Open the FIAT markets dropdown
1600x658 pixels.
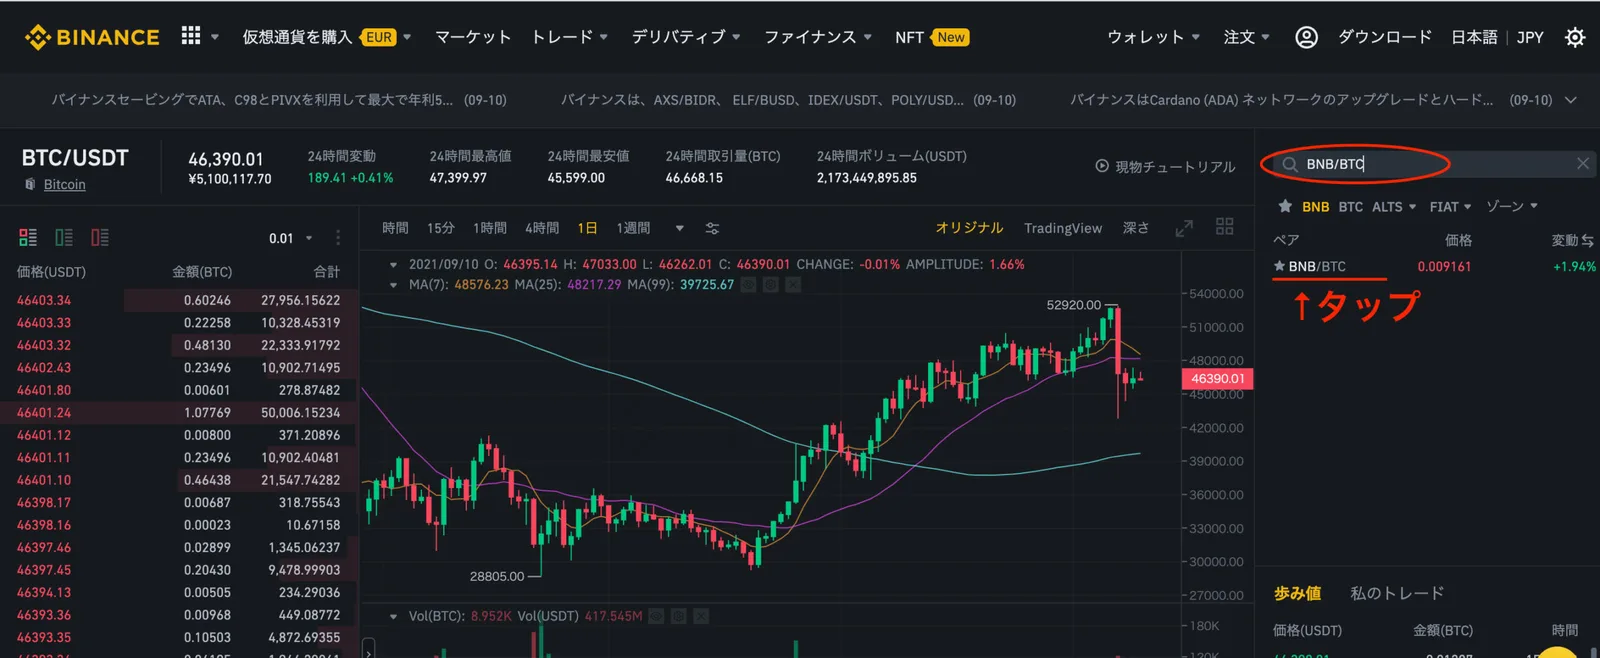coord(1450,207)
